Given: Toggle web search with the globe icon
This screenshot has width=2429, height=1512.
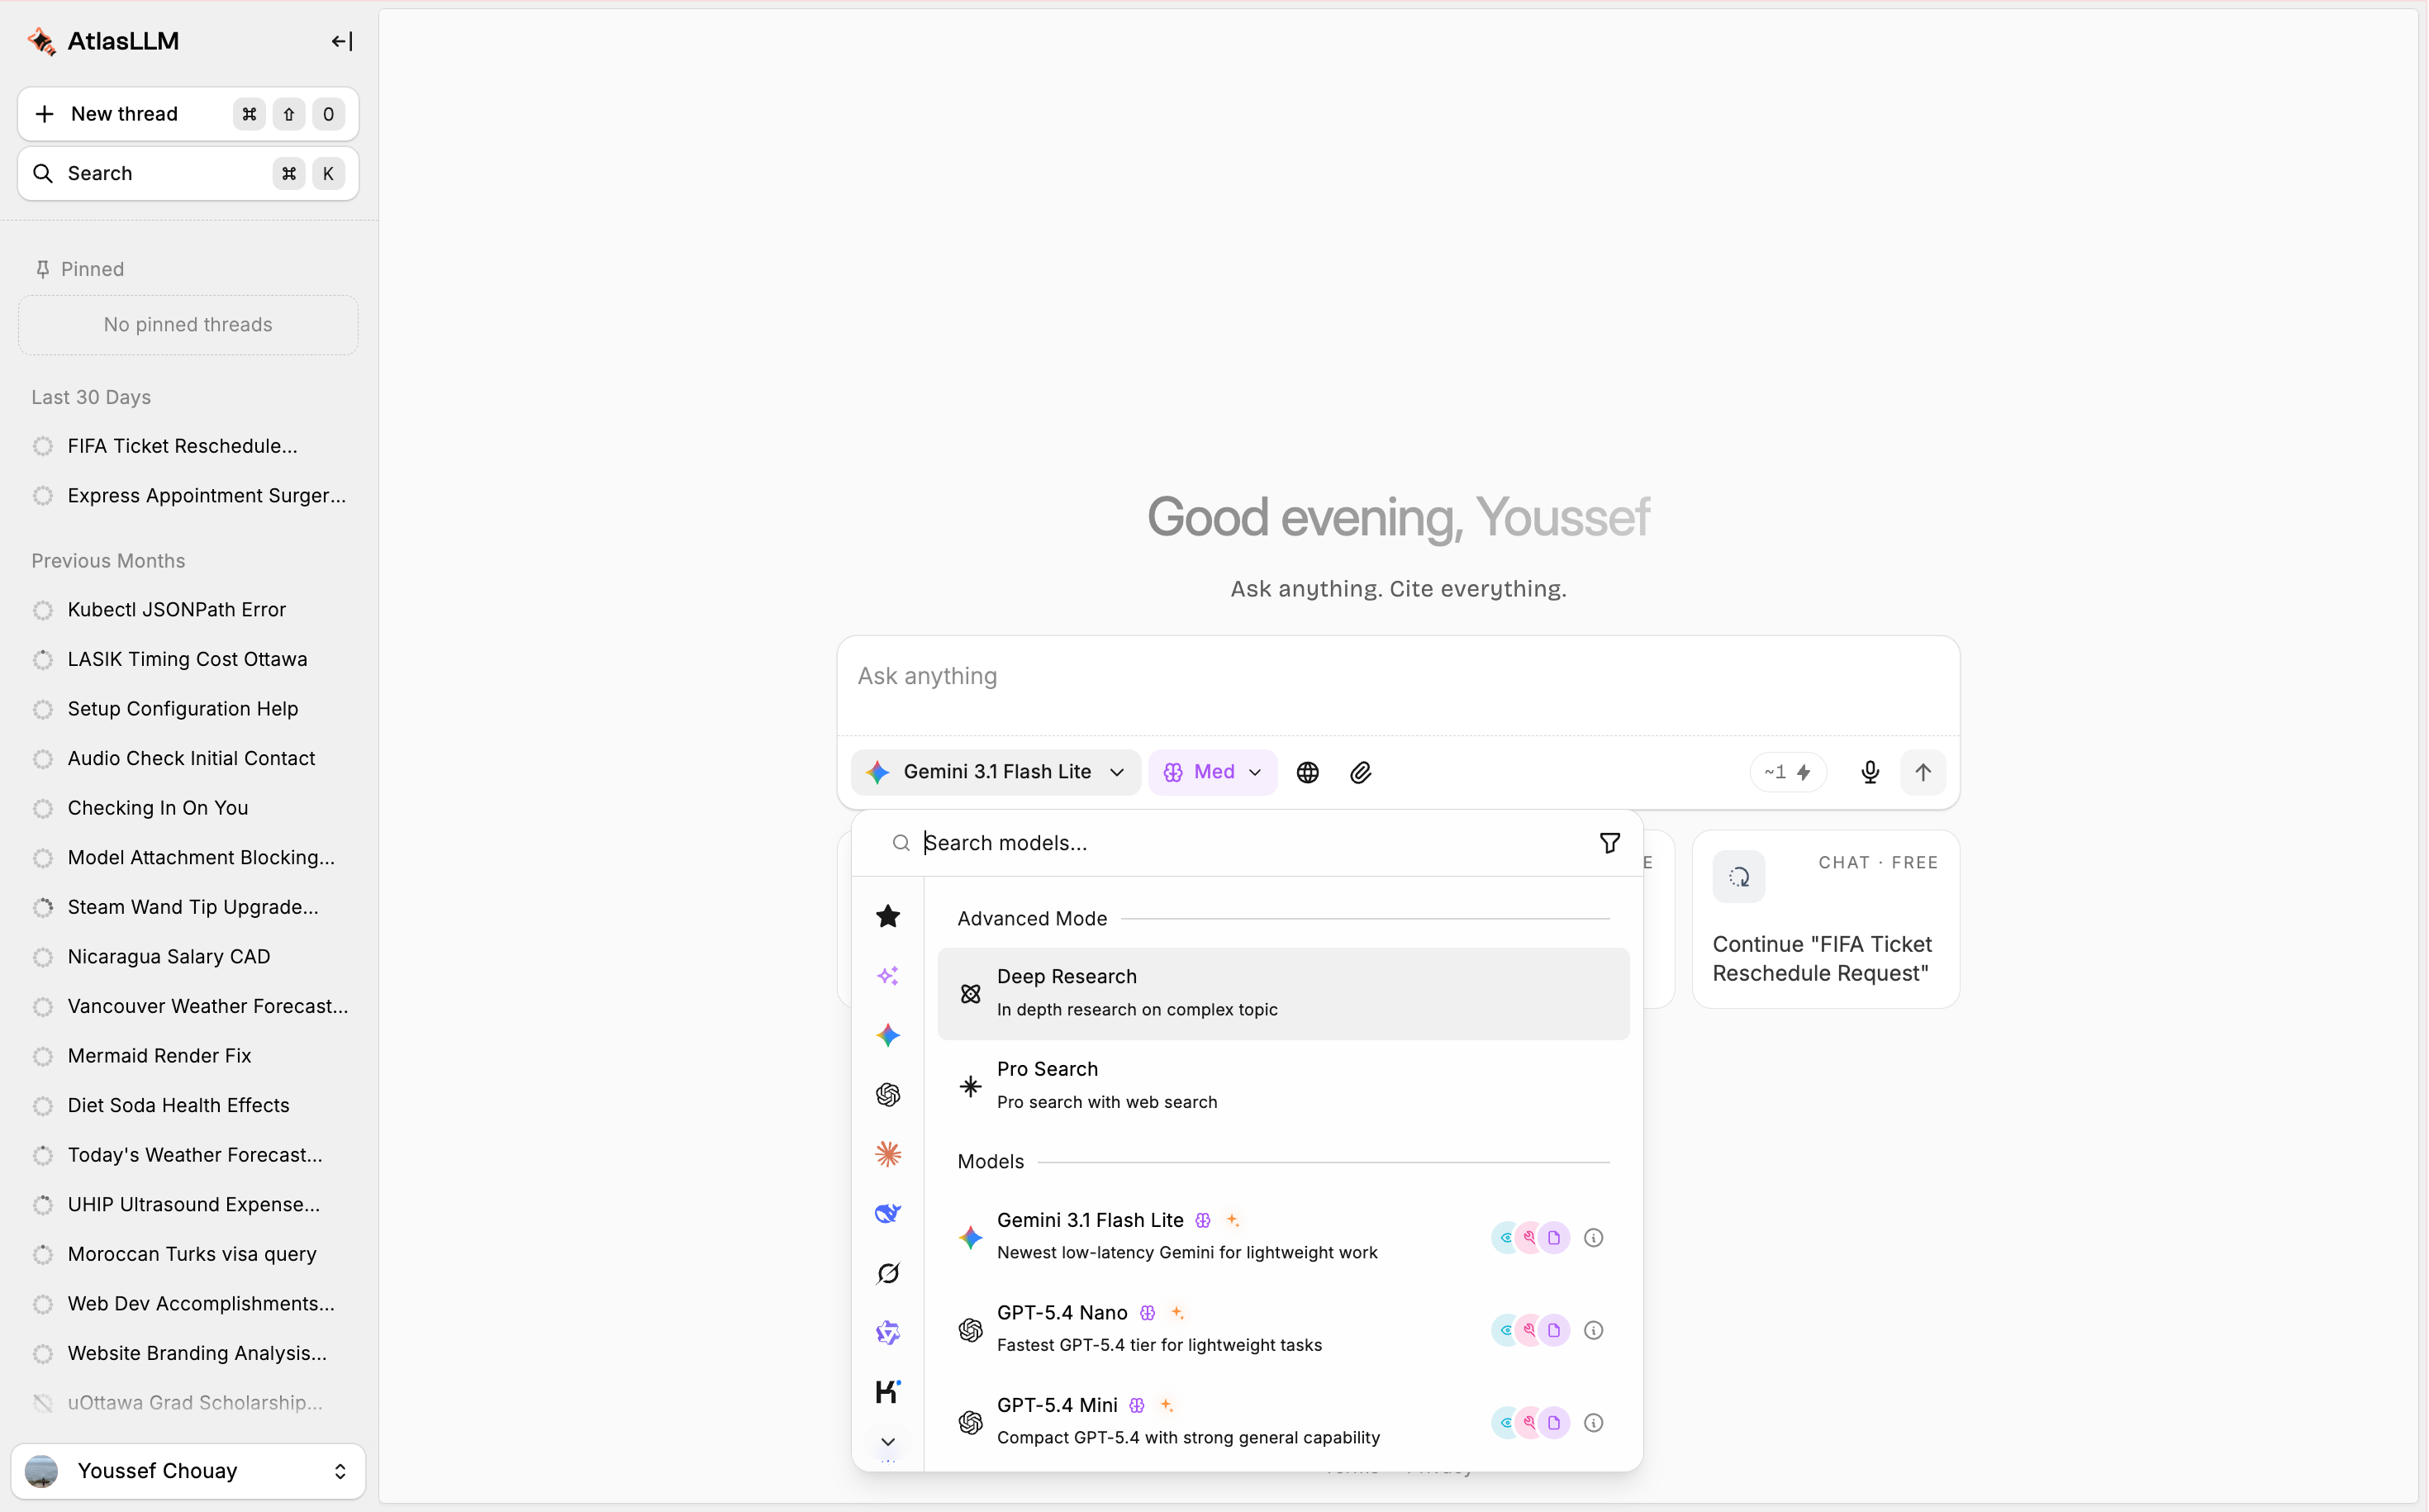Looking at the screenshot, I should click(x=1307, y=772).
